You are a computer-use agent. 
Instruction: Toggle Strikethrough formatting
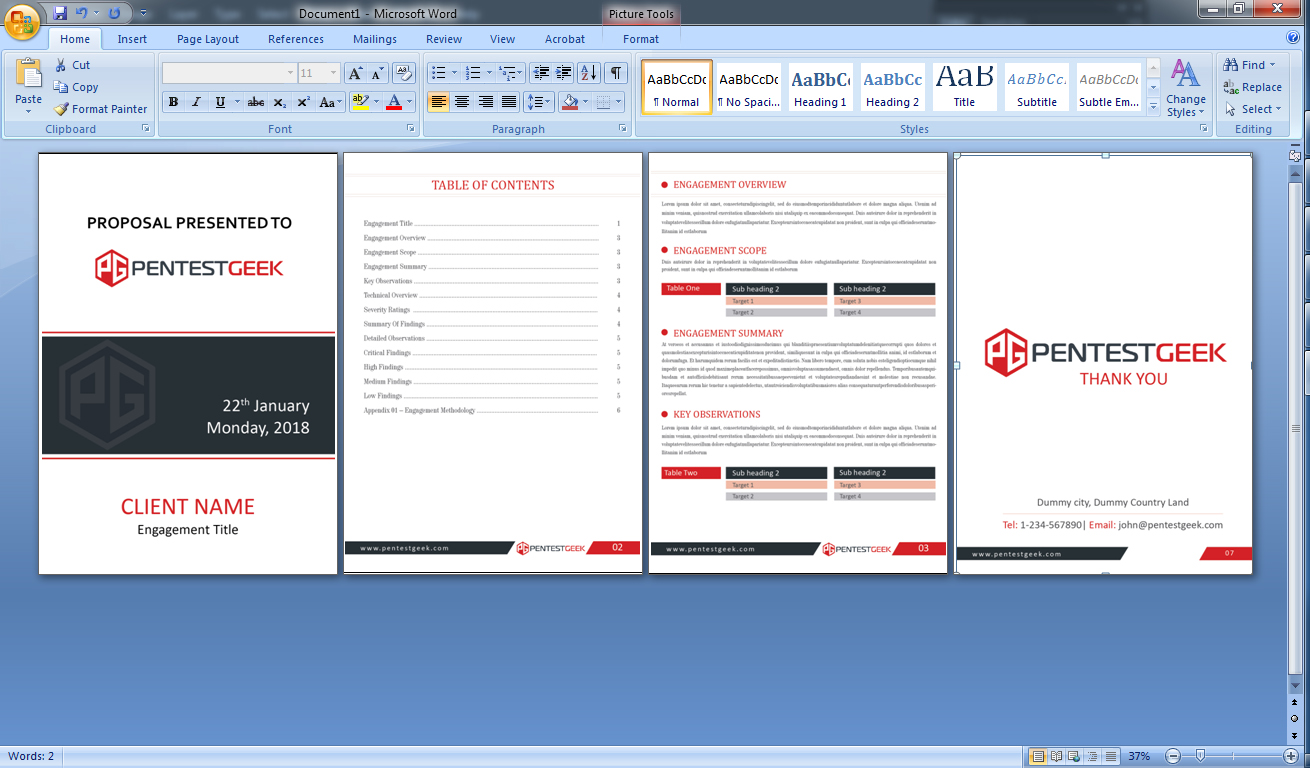coord(256,102)
